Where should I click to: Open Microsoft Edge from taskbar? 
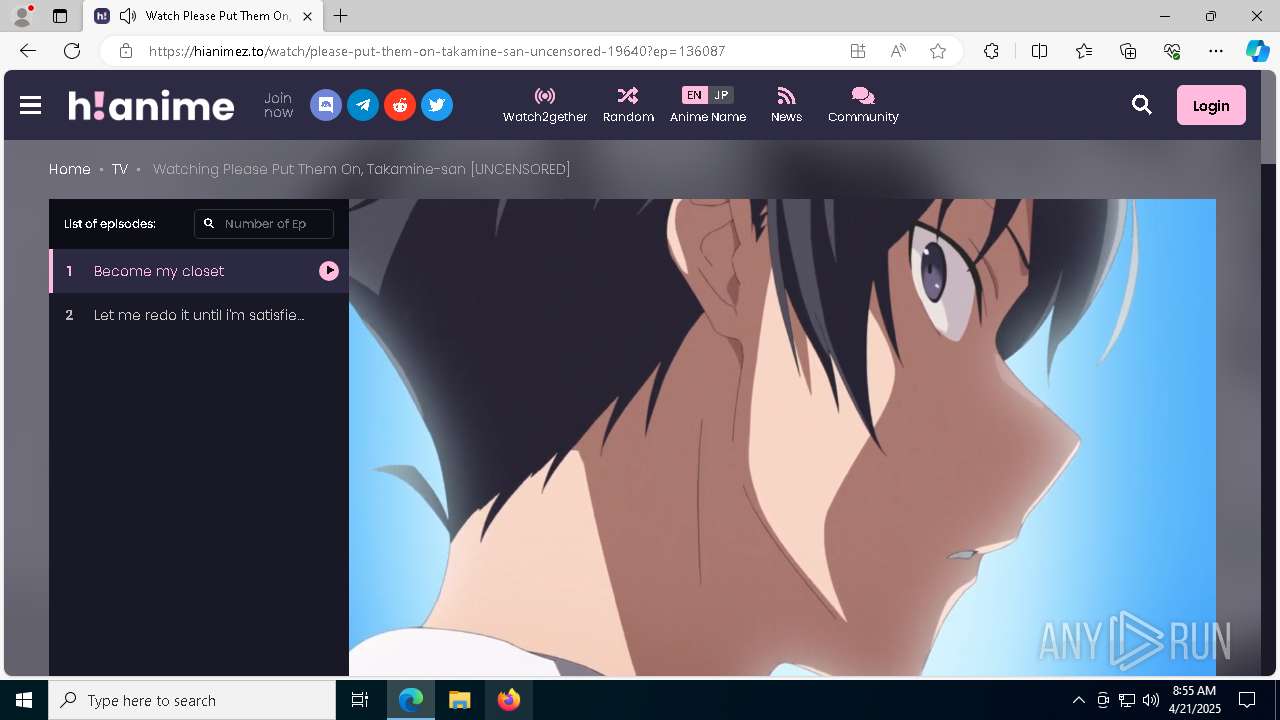tap(411, 700)
